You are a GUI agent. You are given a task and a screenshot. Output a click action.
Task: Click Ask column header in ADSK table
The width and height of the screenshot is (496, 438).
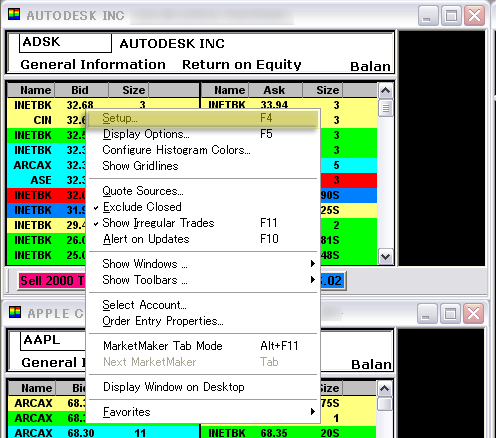(x=275, y=90)
